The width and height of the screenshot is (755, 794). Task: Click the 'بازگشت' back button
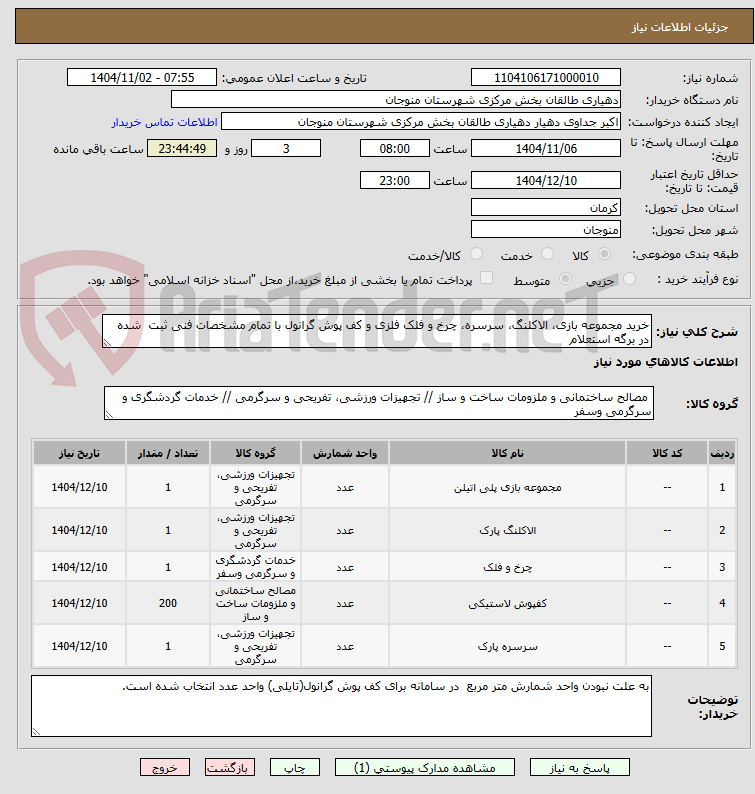[229, 768]
